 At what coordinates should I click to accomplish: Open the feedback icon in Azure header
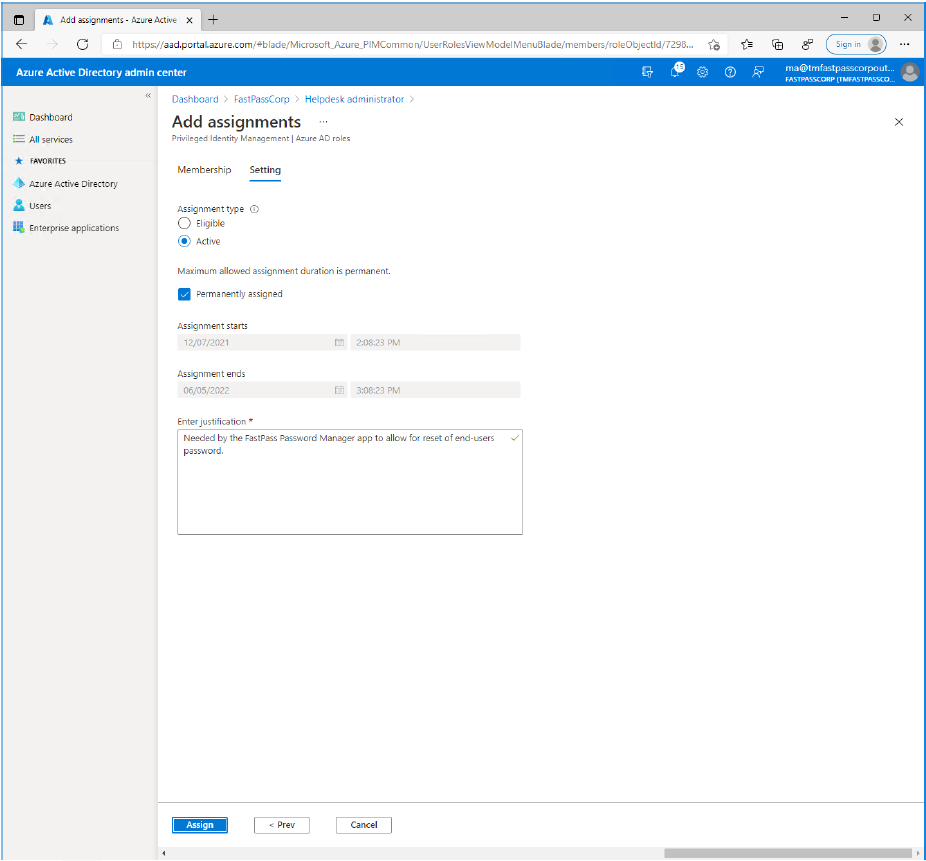tap(758, 72)
